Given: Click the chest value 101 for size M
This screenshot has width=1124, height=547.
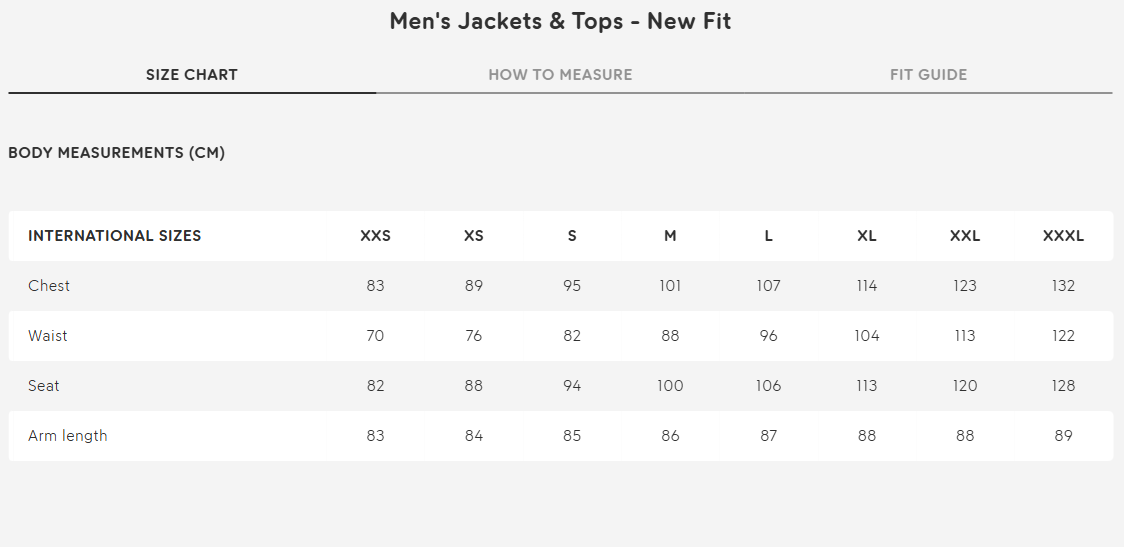Looking at the screenshot, I should [670, 286].
